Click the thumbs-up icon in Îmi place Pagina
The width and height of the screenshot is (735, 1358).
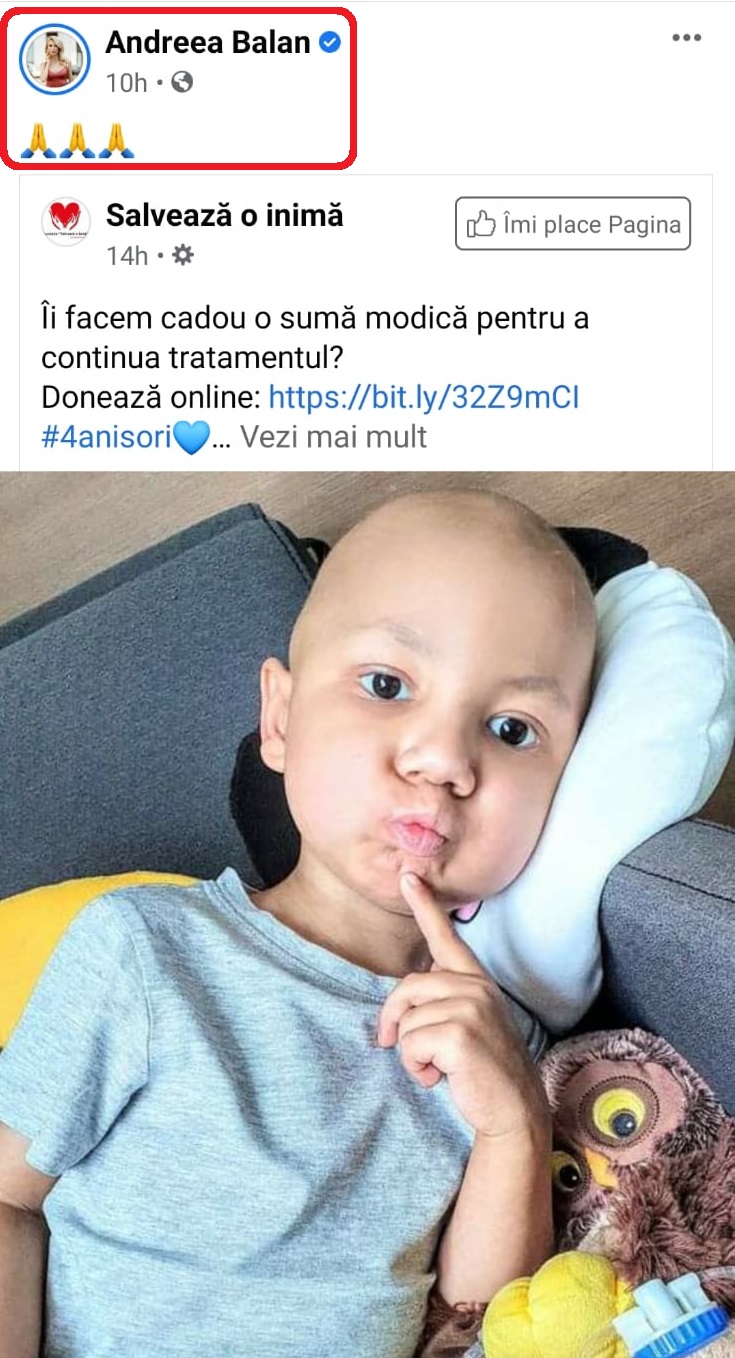(482, 224)
